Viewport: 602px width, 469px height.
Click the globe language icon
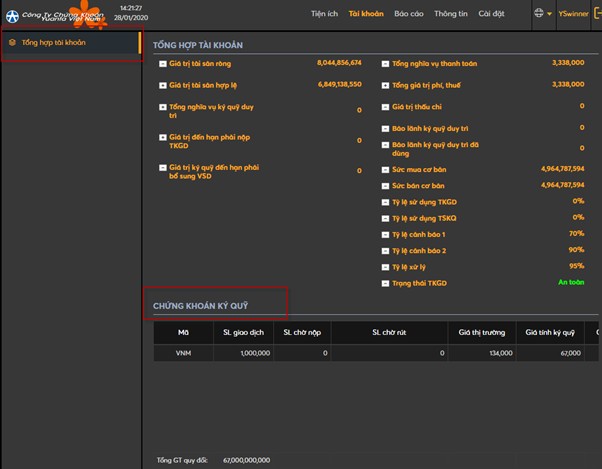tap(540, 14)
